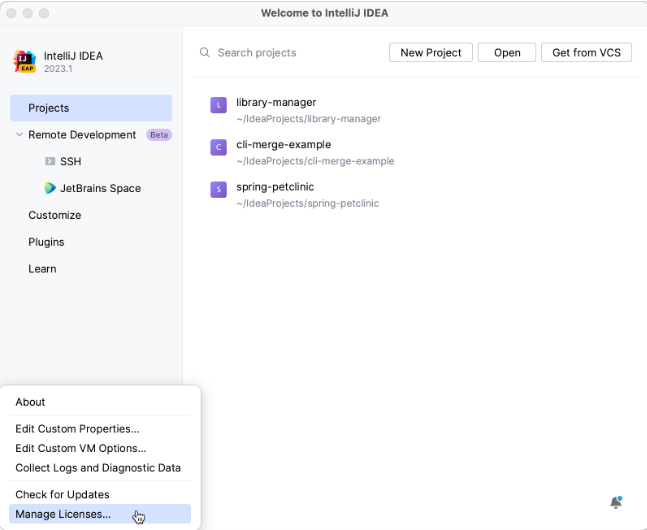This screenshot has height=530, width=647.
Task: Click the Open button
Action: click(x=507, y=52)
